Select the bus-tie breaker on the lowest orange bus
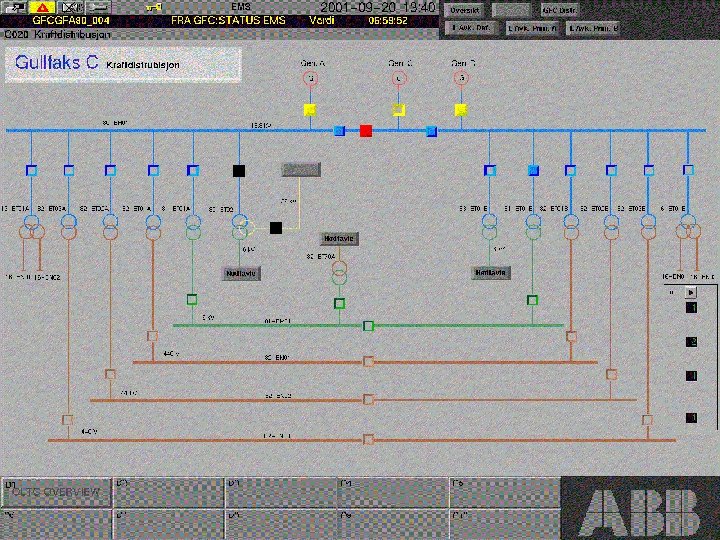The width and height of the screenshot is (720, 540). point(368,439)
